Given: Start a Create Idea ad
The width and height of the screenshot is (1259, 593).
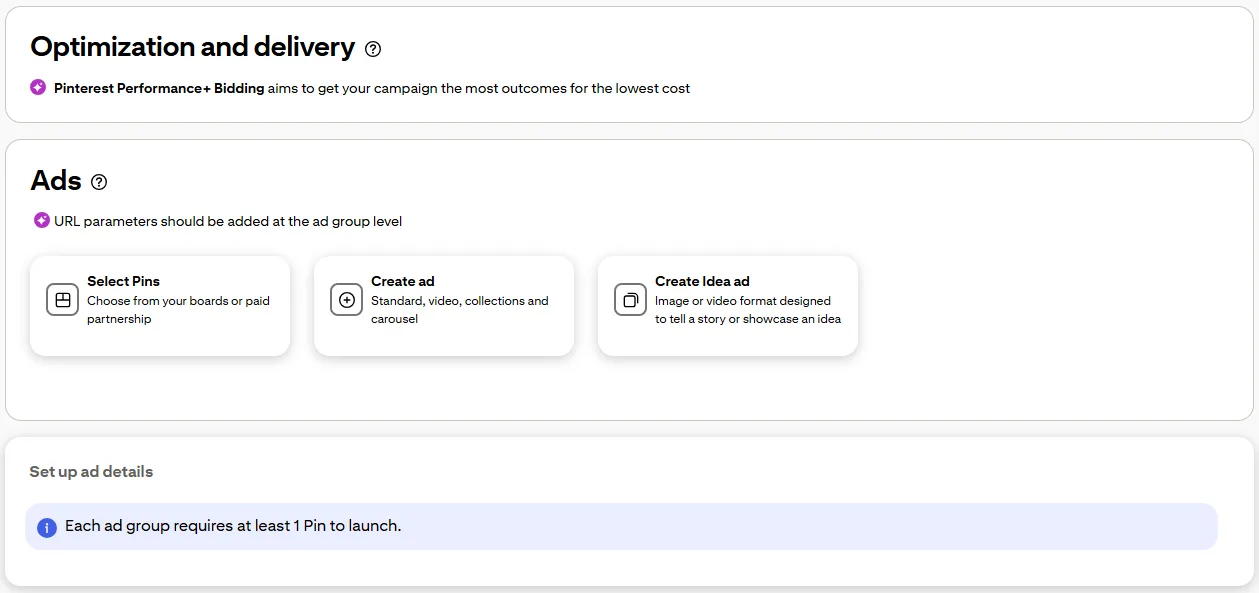Looking at the screenshot, I should 727,305.
